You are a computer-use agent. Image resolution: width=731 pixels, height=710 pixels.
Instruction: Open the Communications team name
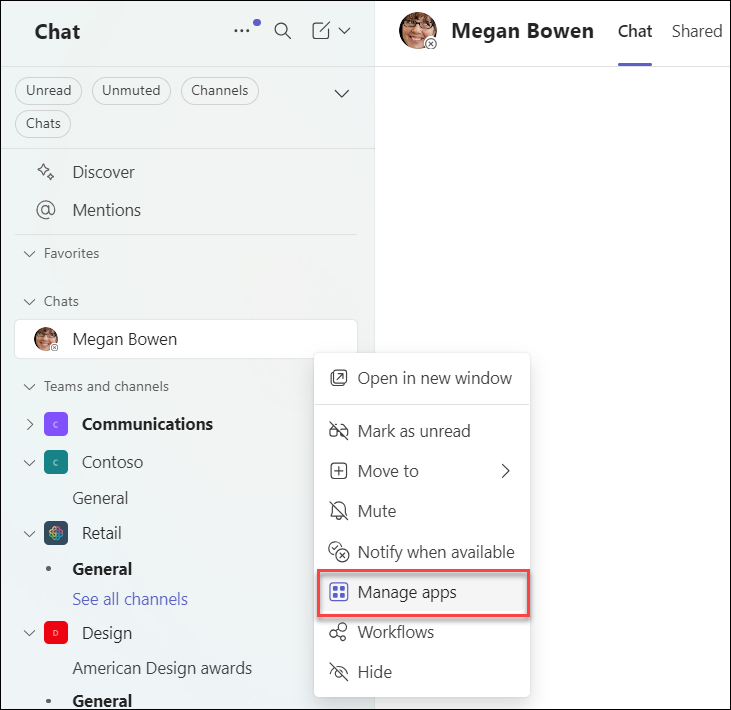(x=147, y=424)
